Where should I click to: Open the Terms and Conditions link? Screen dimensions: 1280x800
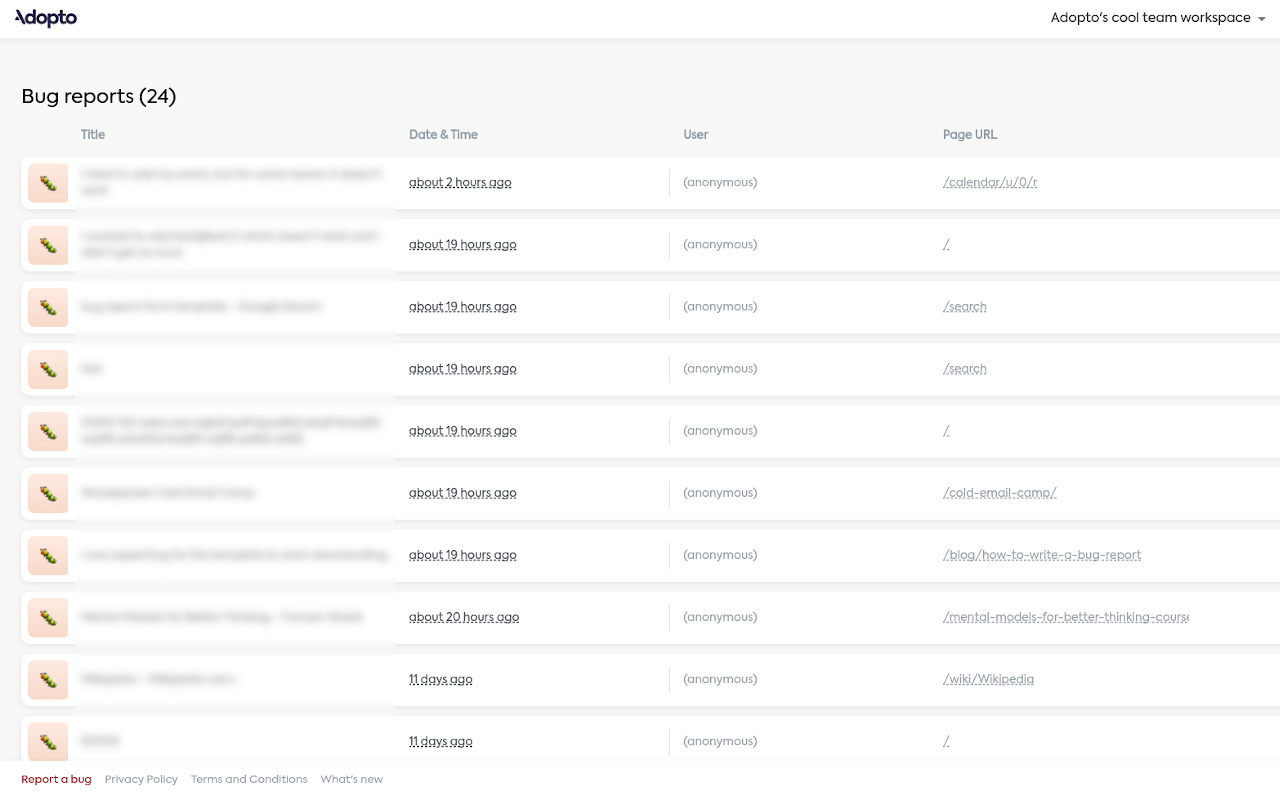pyautogui.click(x=249, y=779)
